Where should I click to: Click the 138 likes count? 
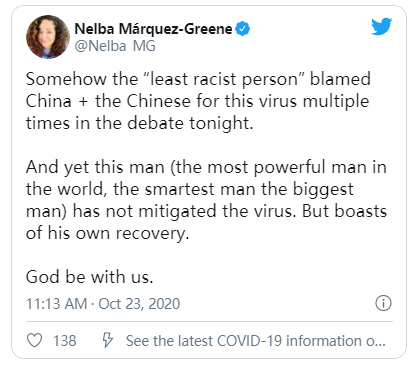65,341
